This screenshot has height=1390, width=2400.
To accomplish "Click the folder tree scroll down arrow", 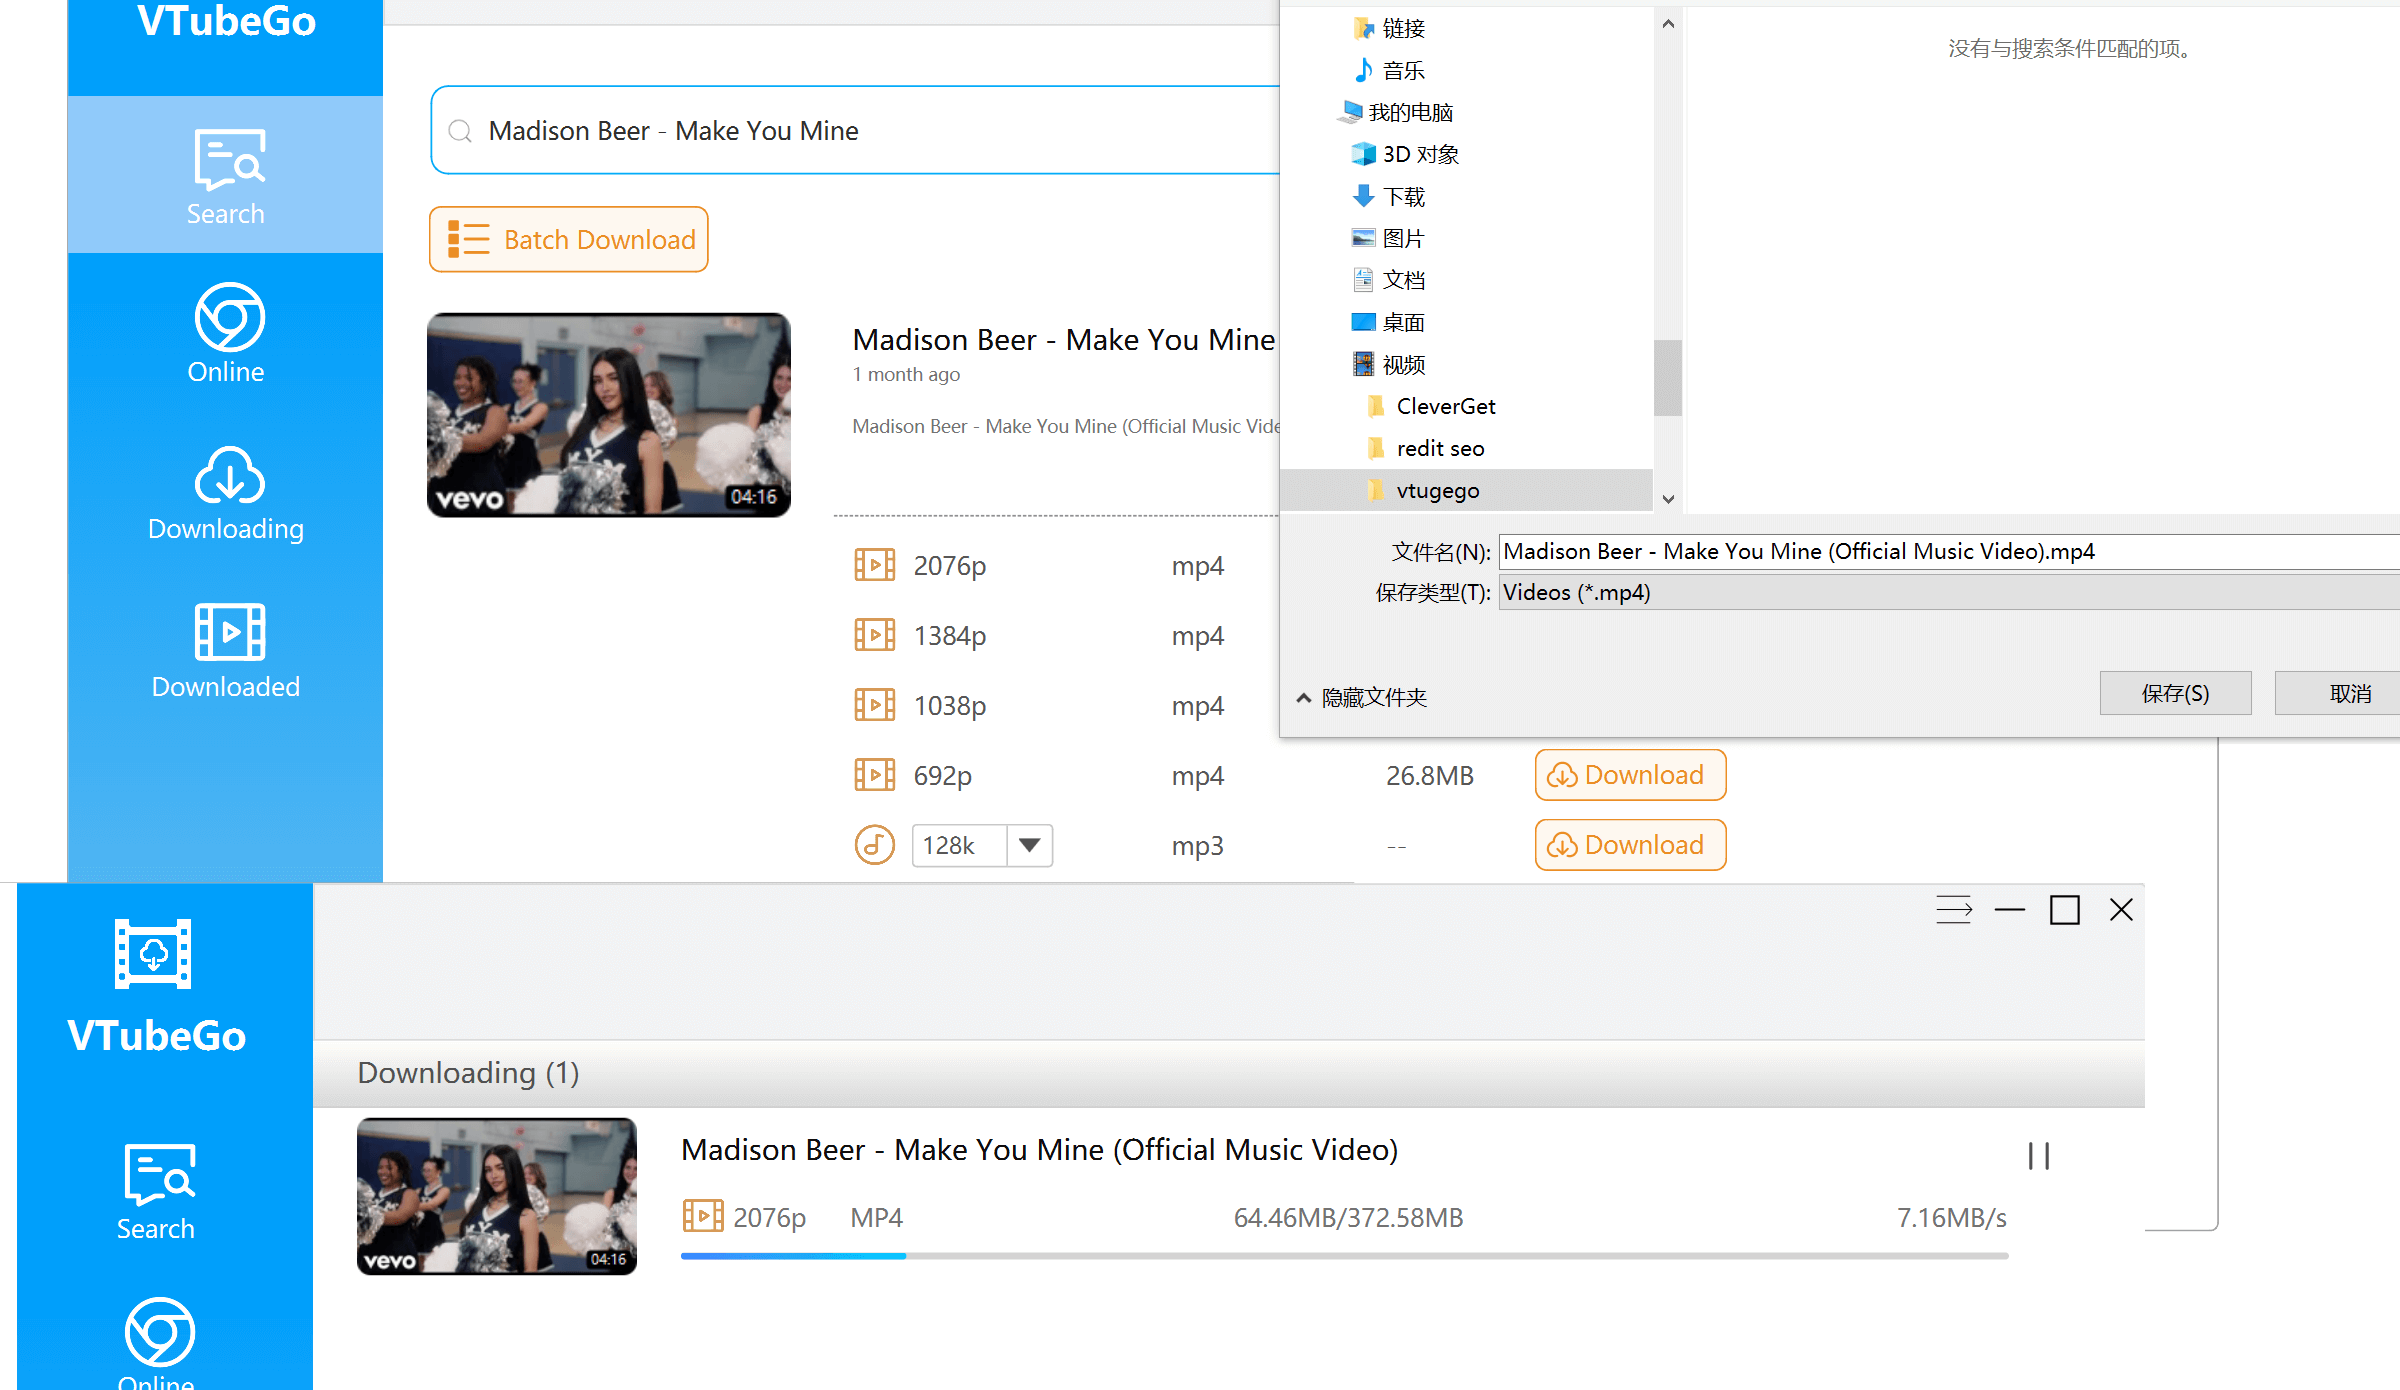I will 1668,499.
